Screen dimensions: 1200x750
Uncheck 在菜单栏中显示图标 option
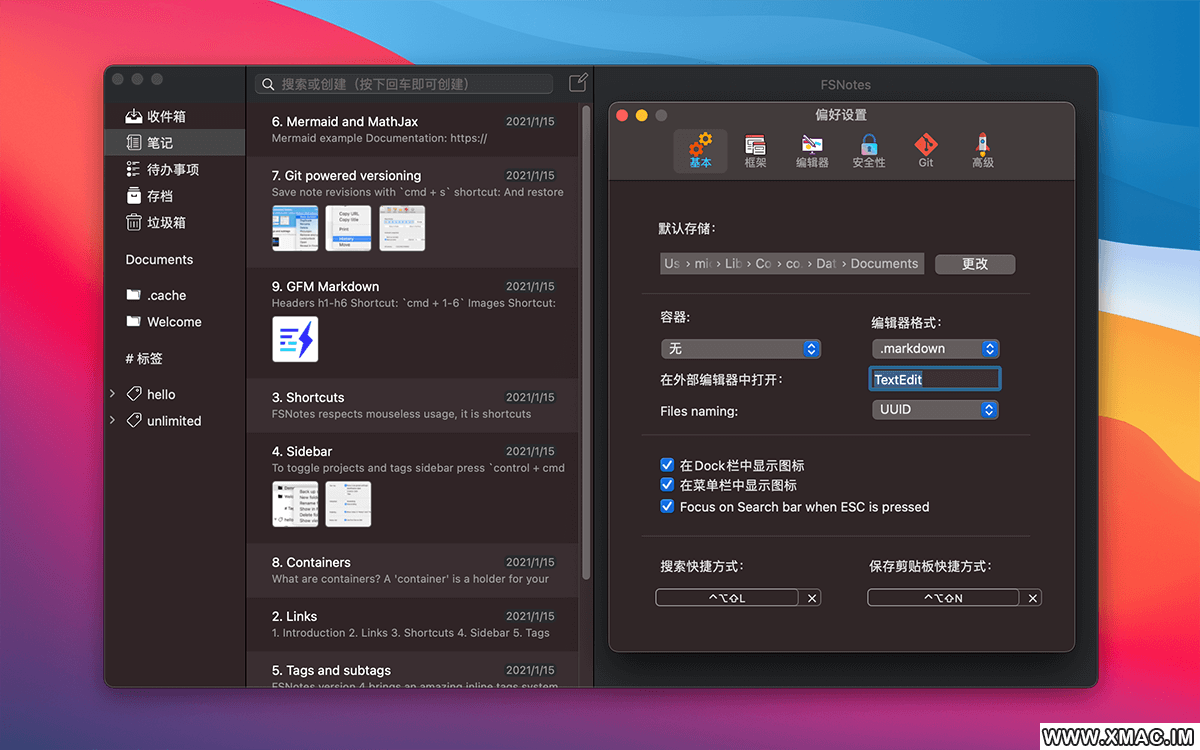[x=667, y=485]
